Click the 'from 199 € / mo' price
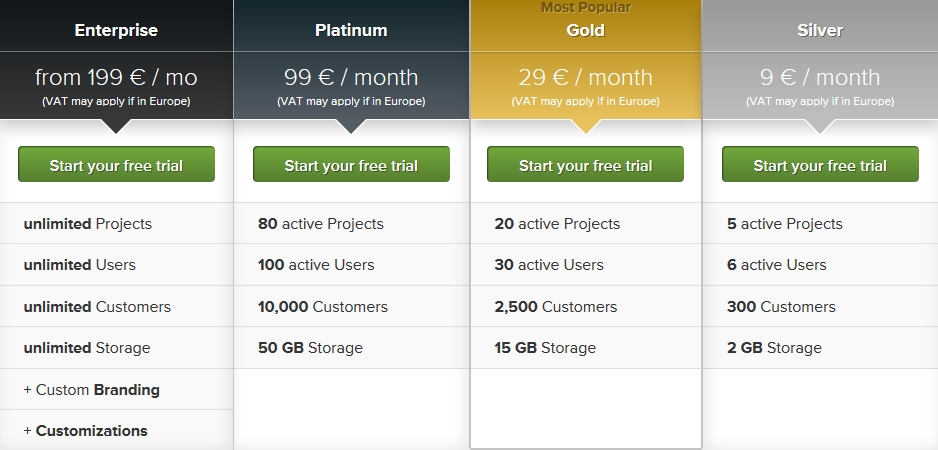Viewport: 938px width, 450px height. (116, 77)
